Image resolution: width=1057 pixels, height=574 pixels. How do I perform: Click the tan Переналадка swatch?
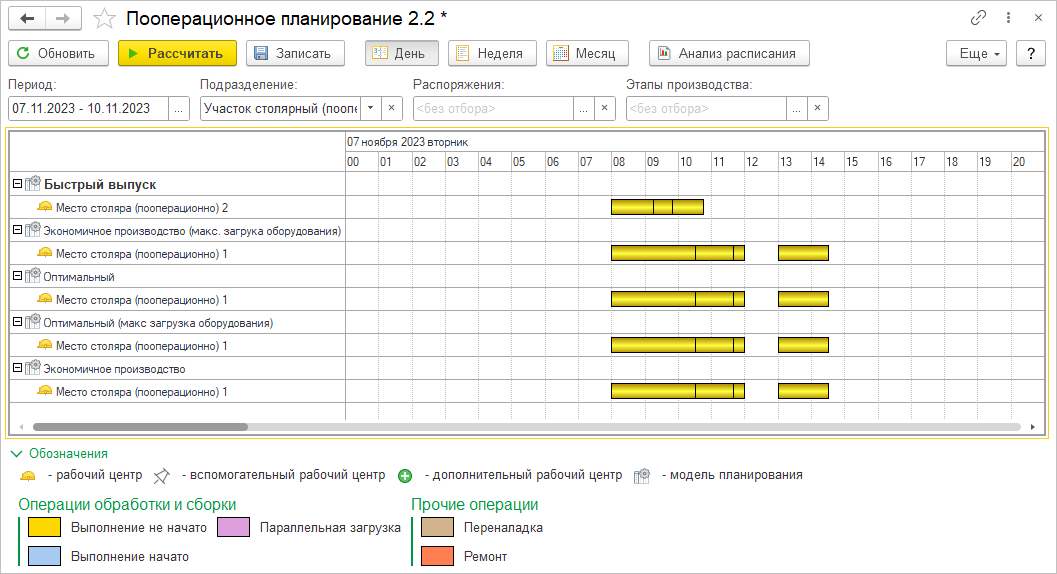437,527
